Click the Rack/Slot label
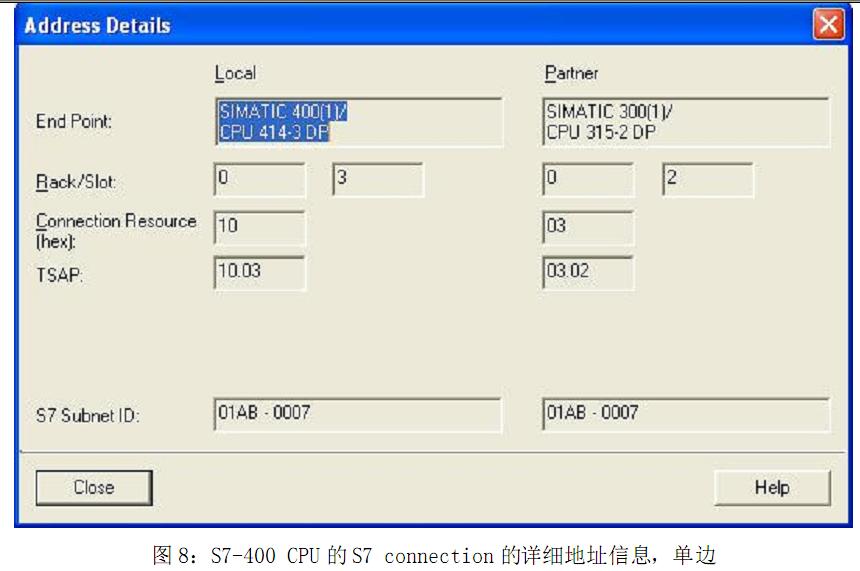This screenshot has width=860, height=571. 76,182
